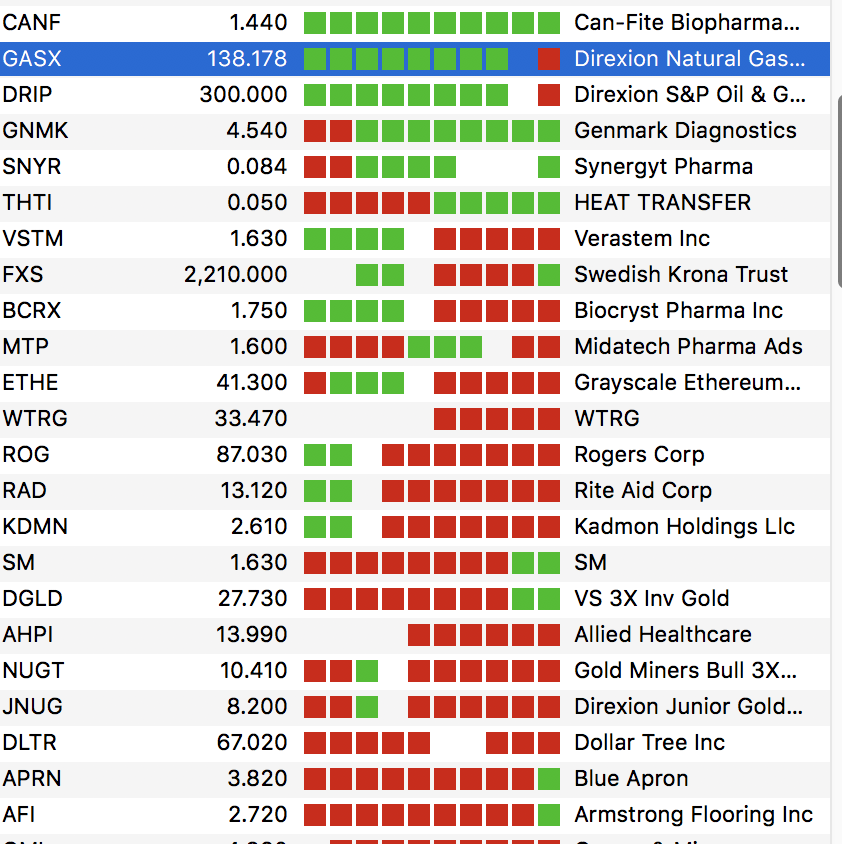This screenshot has height=844, width=842.
Task: Click the price 27.730 for DGLD
Action: point(252,599)
